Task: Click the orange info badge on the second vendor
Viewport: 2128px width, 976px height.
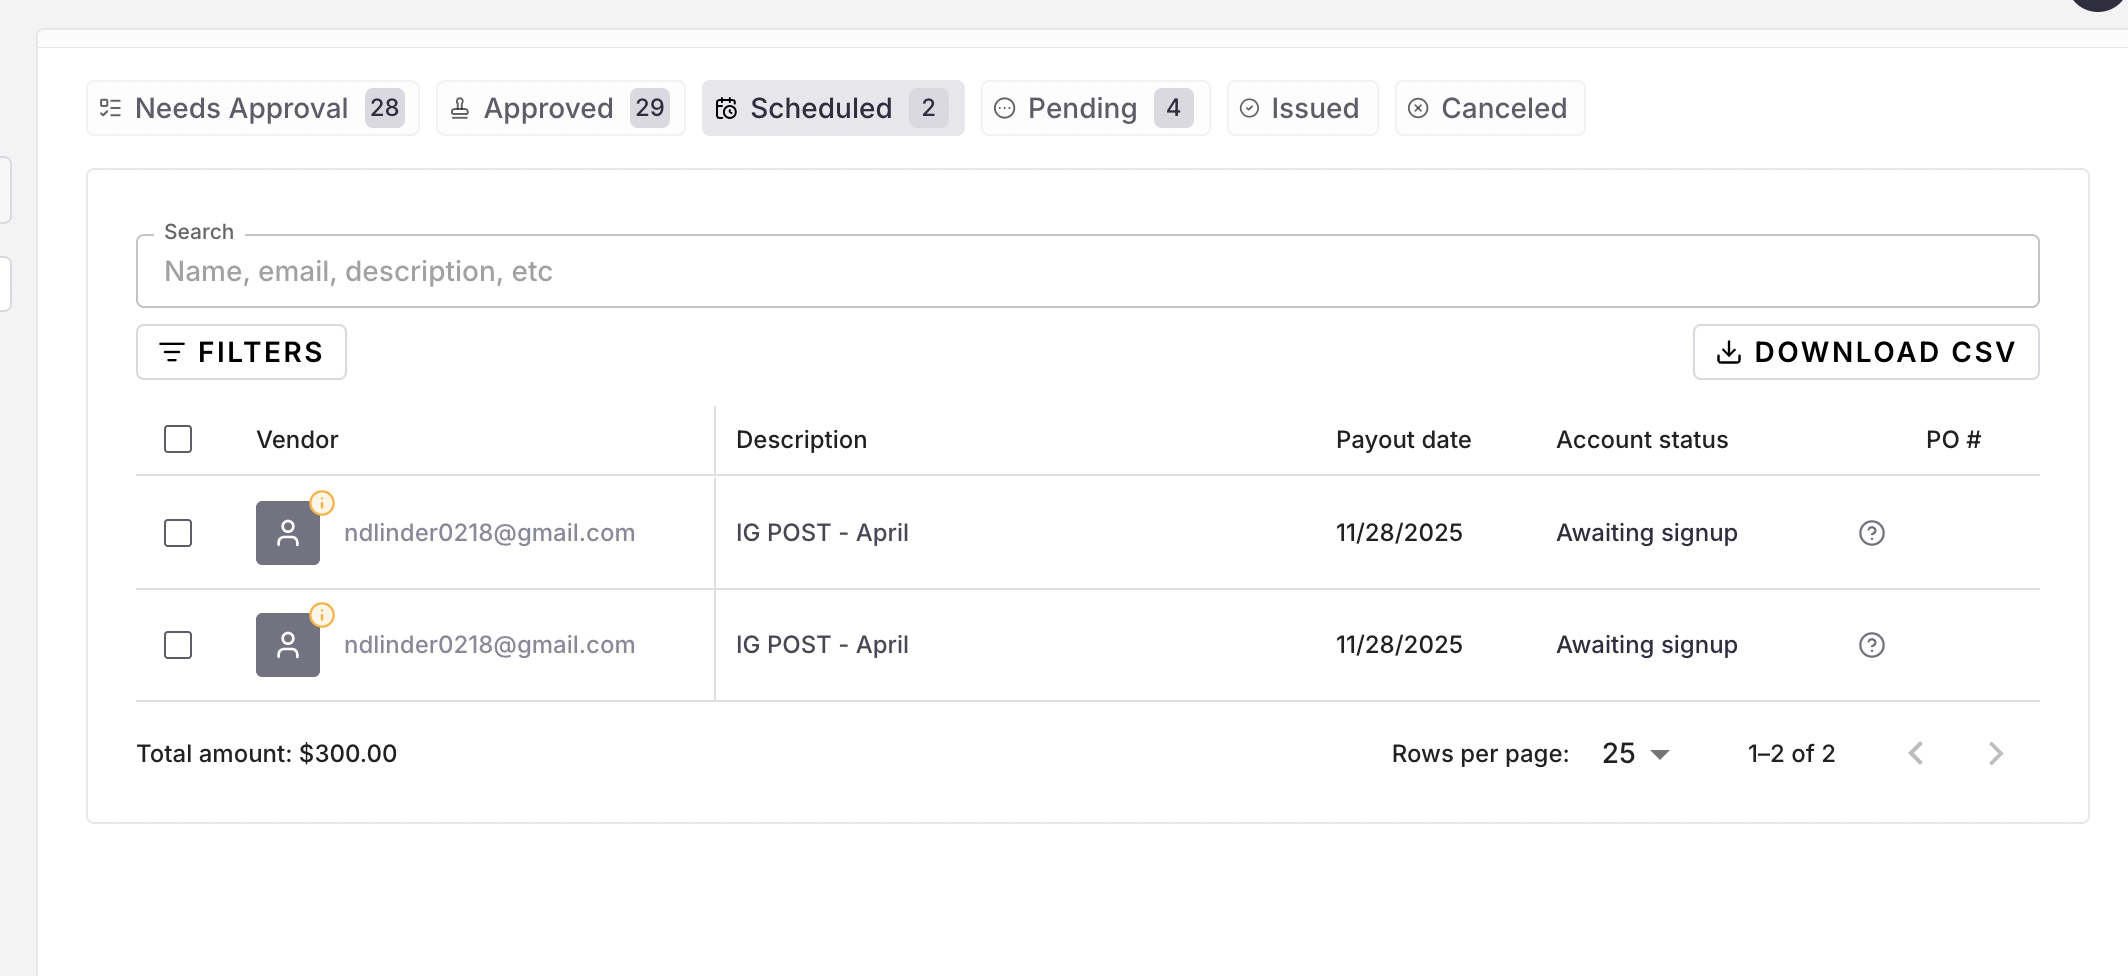Action: (x=322, y=614)
